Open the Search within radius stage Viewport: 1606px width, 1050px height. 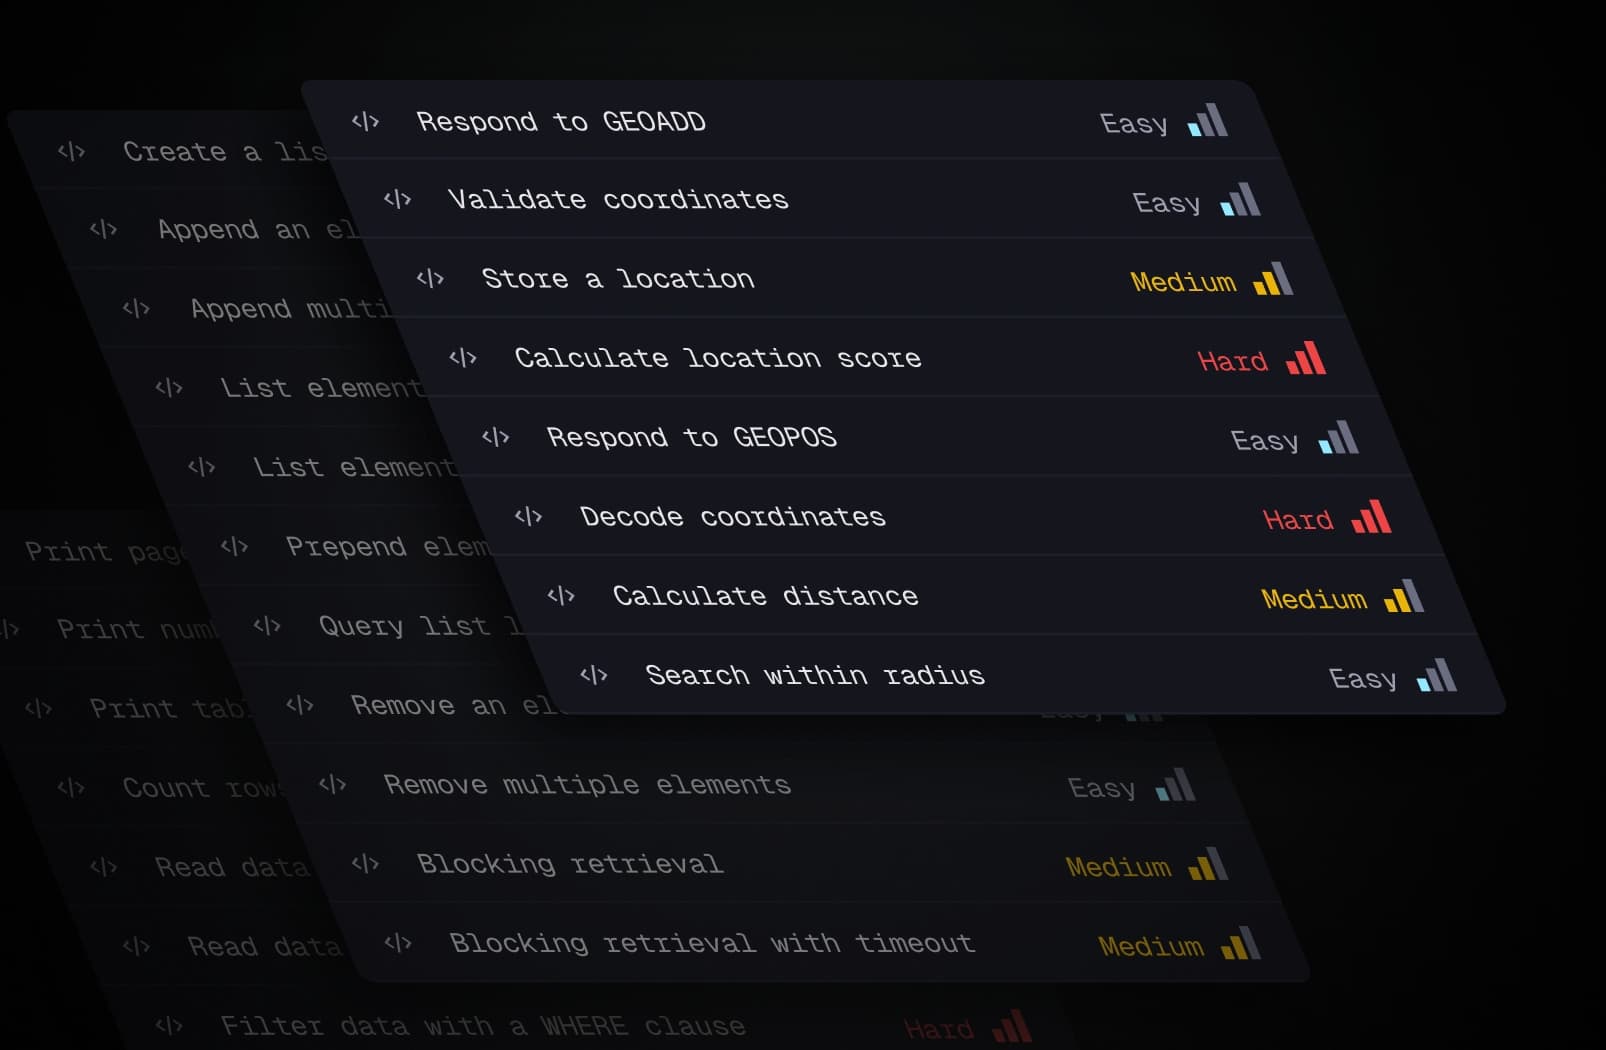(x=815, y=676)
